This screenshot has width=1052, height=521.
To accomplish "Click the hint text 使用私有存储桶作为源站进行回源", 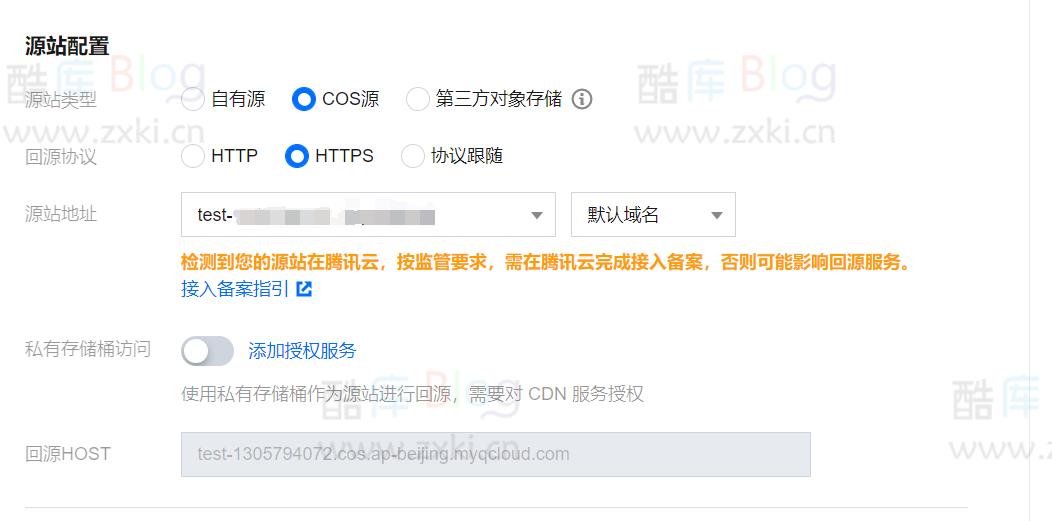I will [x=412, y=394].
